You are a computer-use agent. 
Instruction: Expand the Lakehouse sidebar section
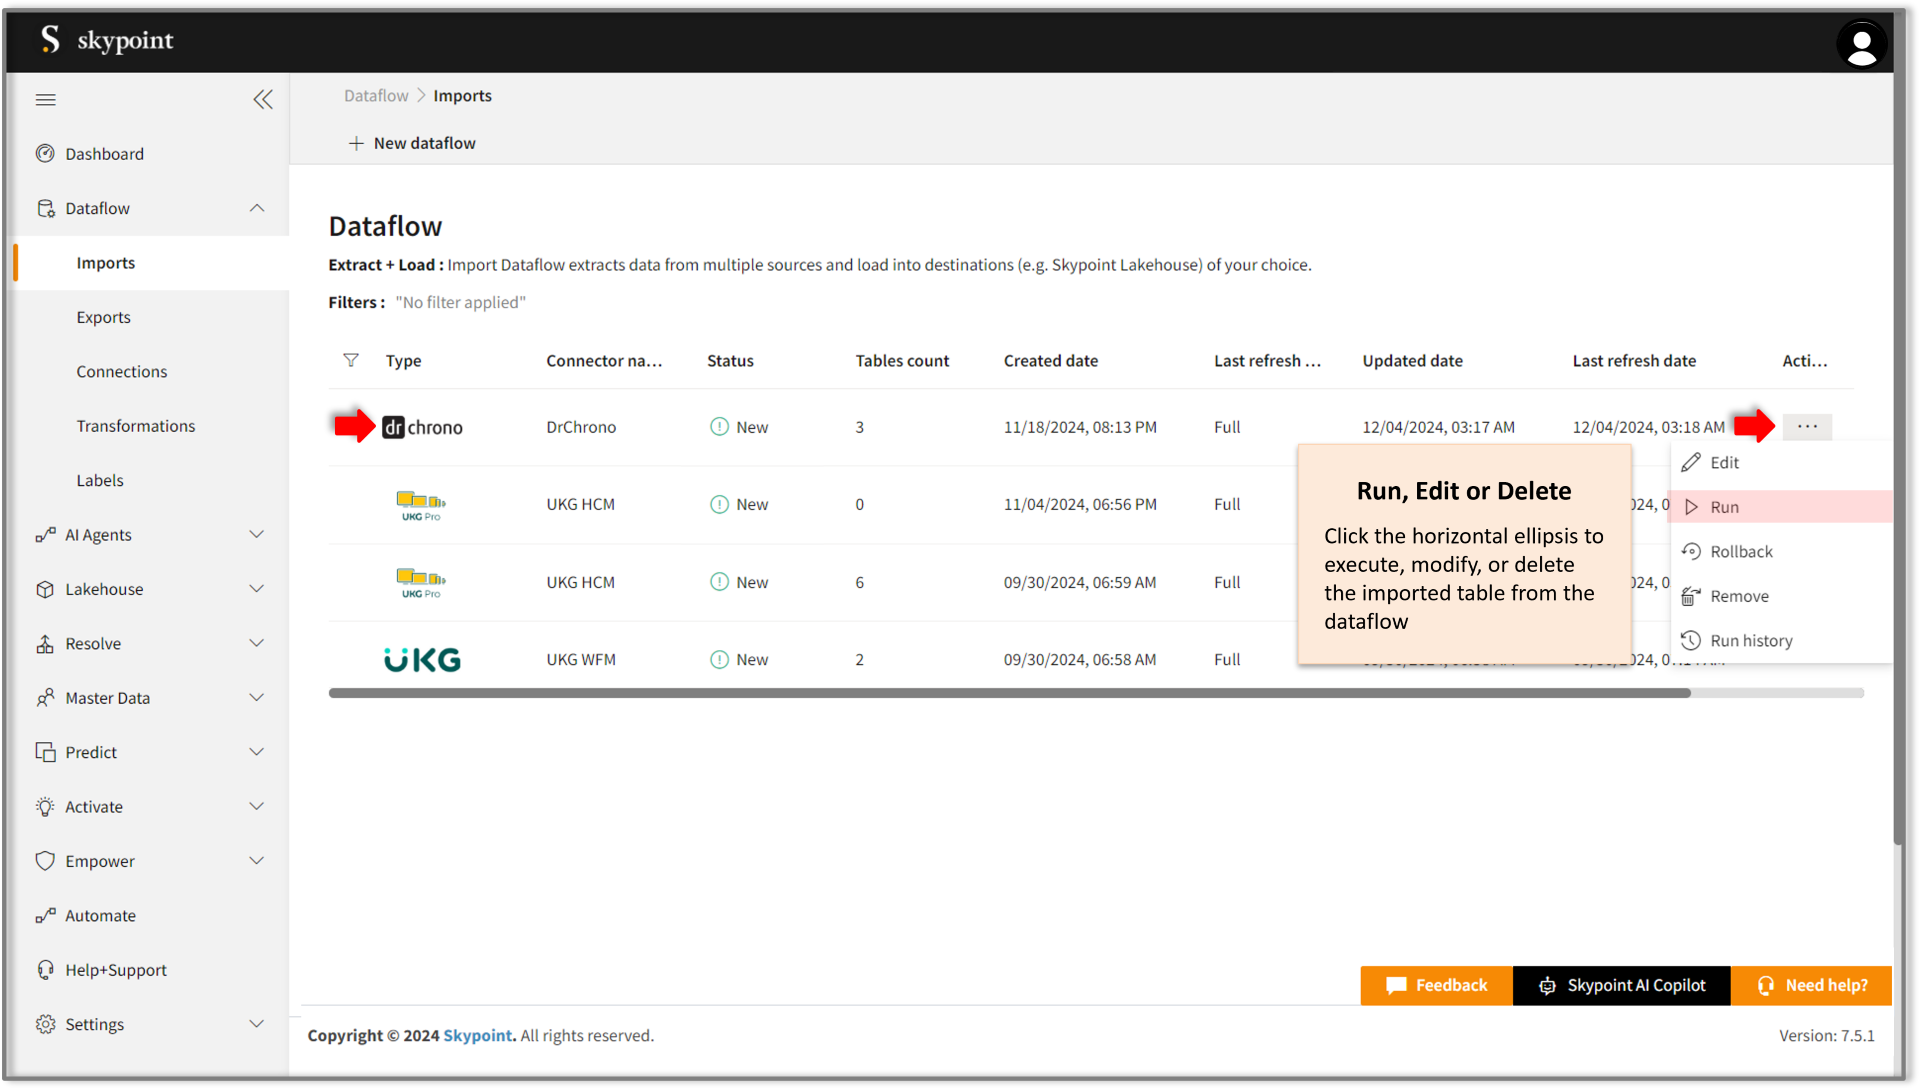click(257, 589)
